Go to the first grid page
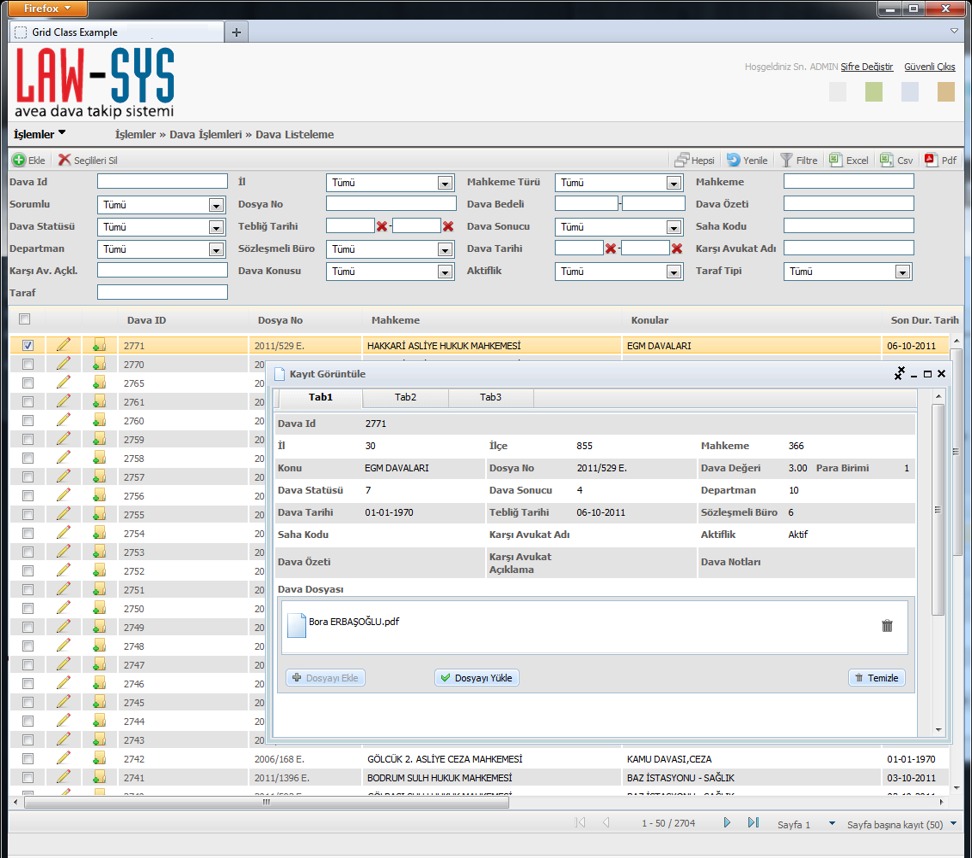 [x=580, y=823]
